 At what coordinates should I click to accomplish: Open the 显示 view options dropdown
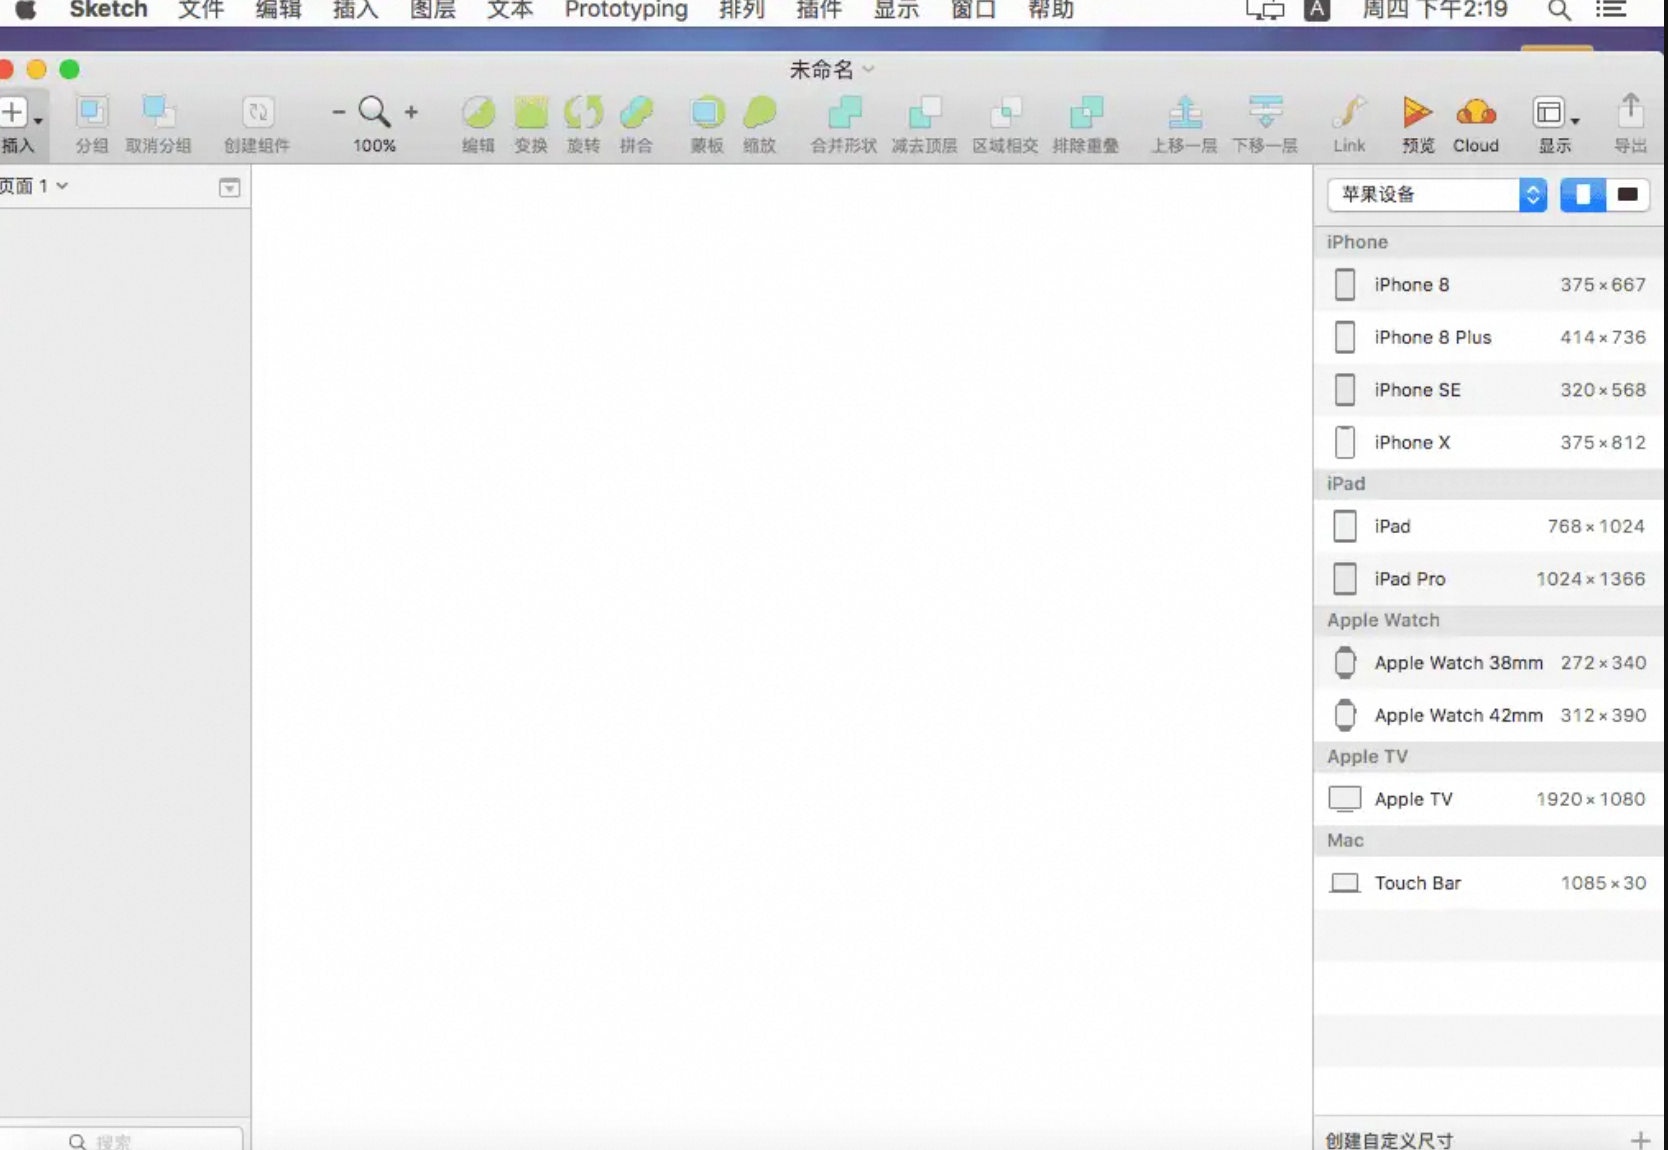[x=1555, y=124]
